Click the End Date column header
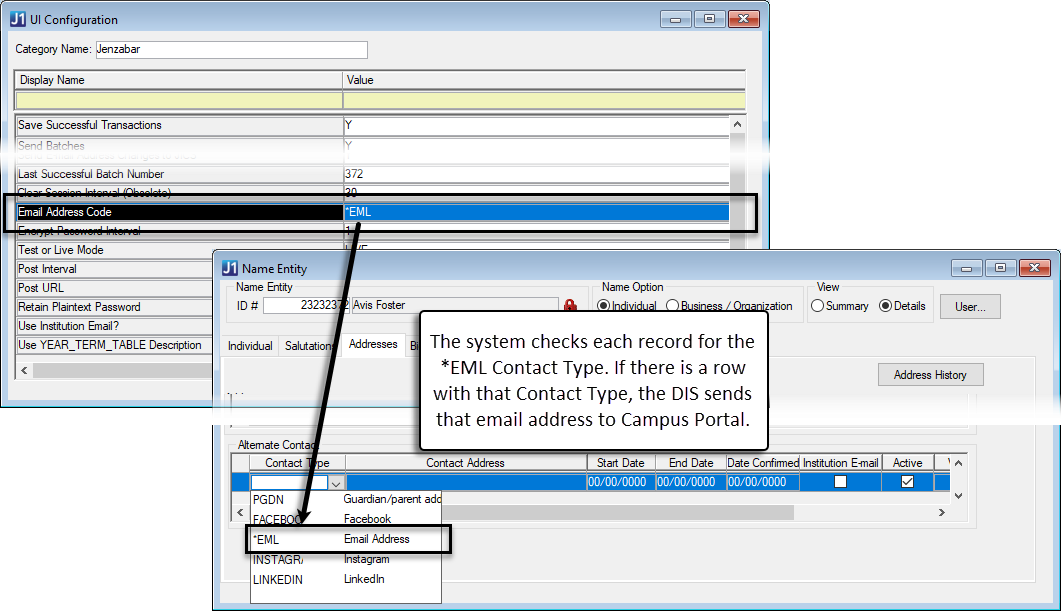The image size is (1061, 611). point(691,463)
